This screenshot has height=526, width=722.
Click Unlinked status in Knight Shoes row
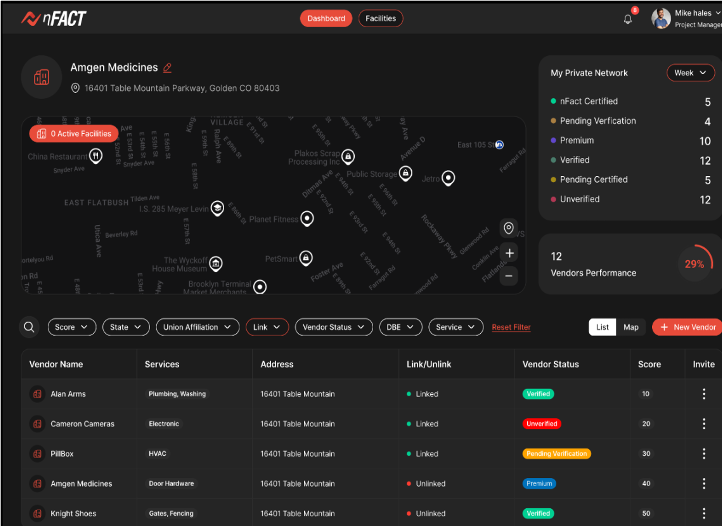[x=426, y=514]
